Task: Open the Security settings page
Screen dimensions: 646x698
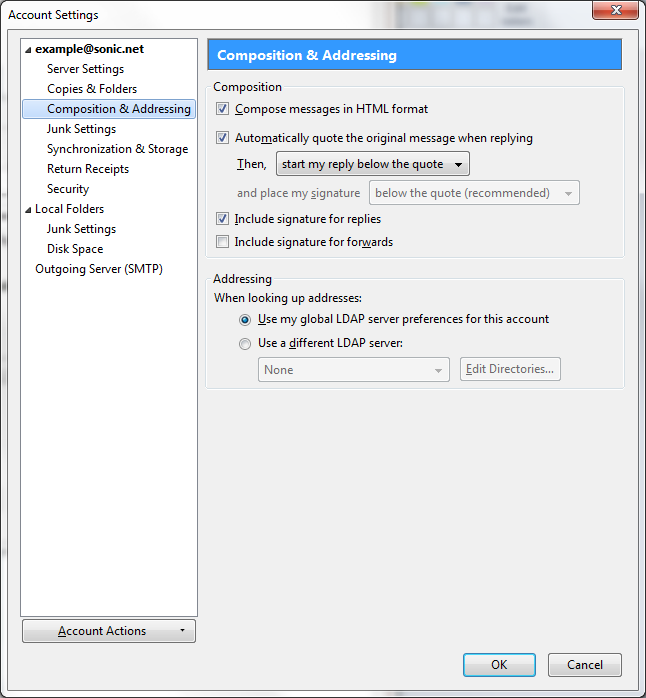Action: click(68, 189)
